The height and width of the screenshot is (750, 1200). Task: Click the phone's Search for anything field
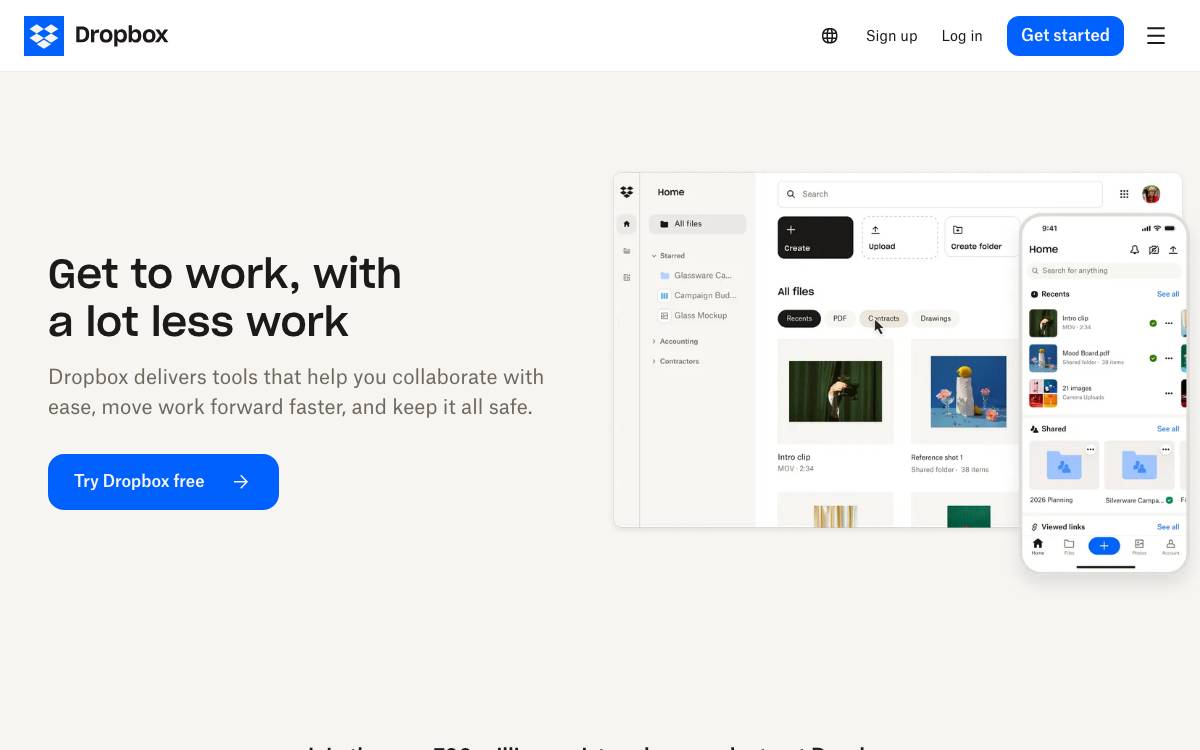click(1105, 271)
